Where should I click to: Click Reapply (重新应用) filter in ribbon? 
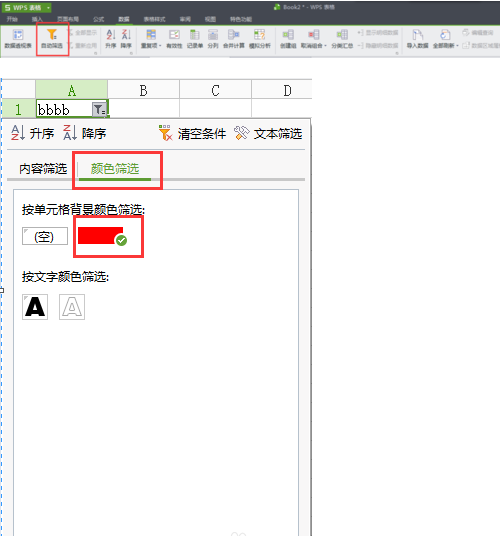pos(82,45)
